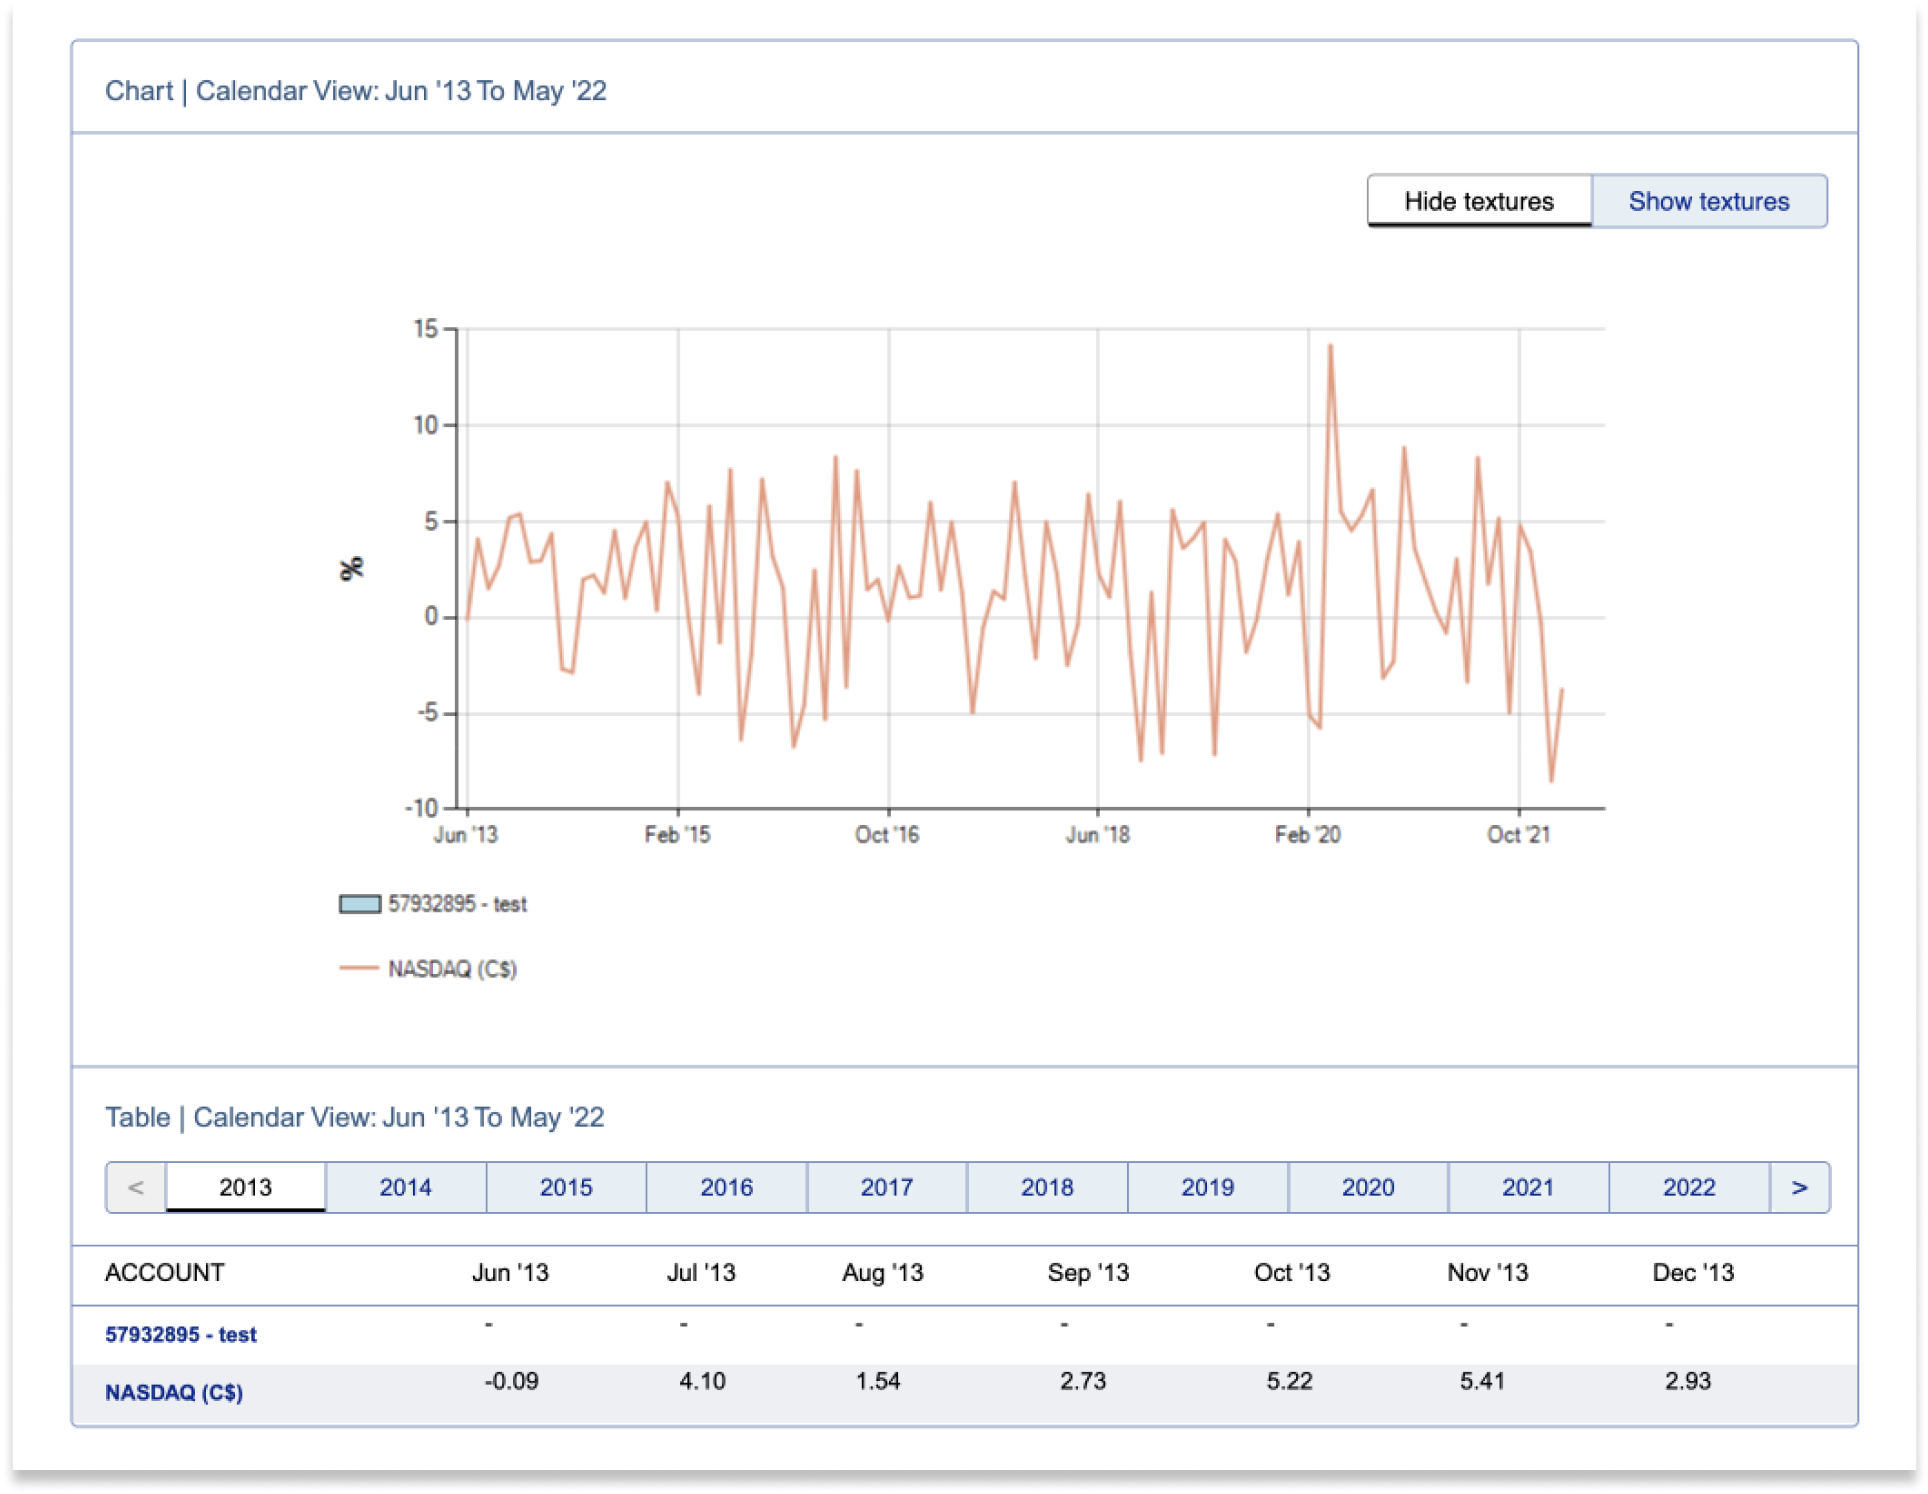Click the 1.54 NASDAQ value
Image resolution: width=1928 pixels, height=1494 pixels.
coord(878,1381)
